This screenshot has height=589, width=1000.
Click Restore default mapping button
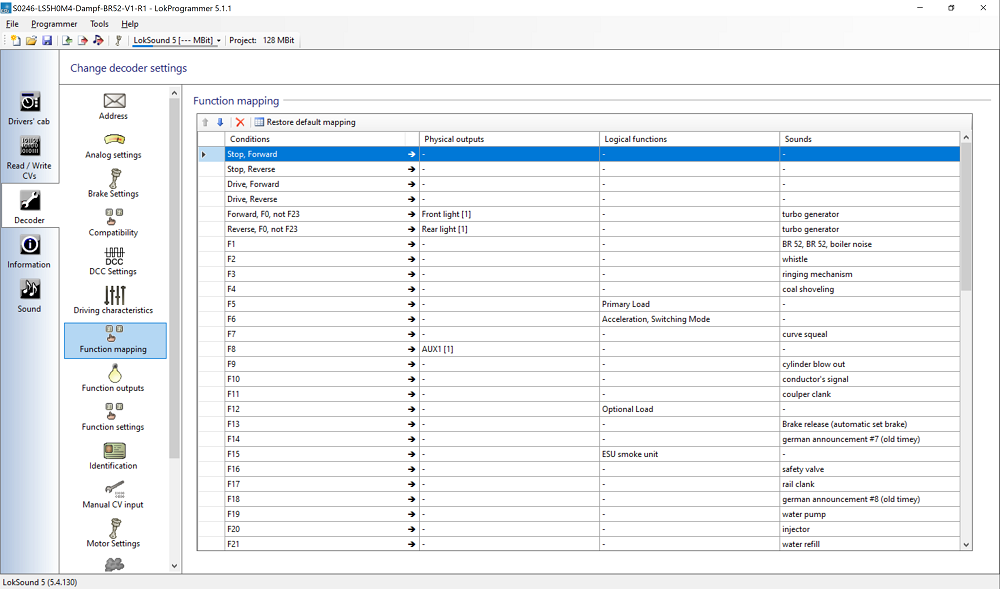pyautogui.click(x=304, y=122)
